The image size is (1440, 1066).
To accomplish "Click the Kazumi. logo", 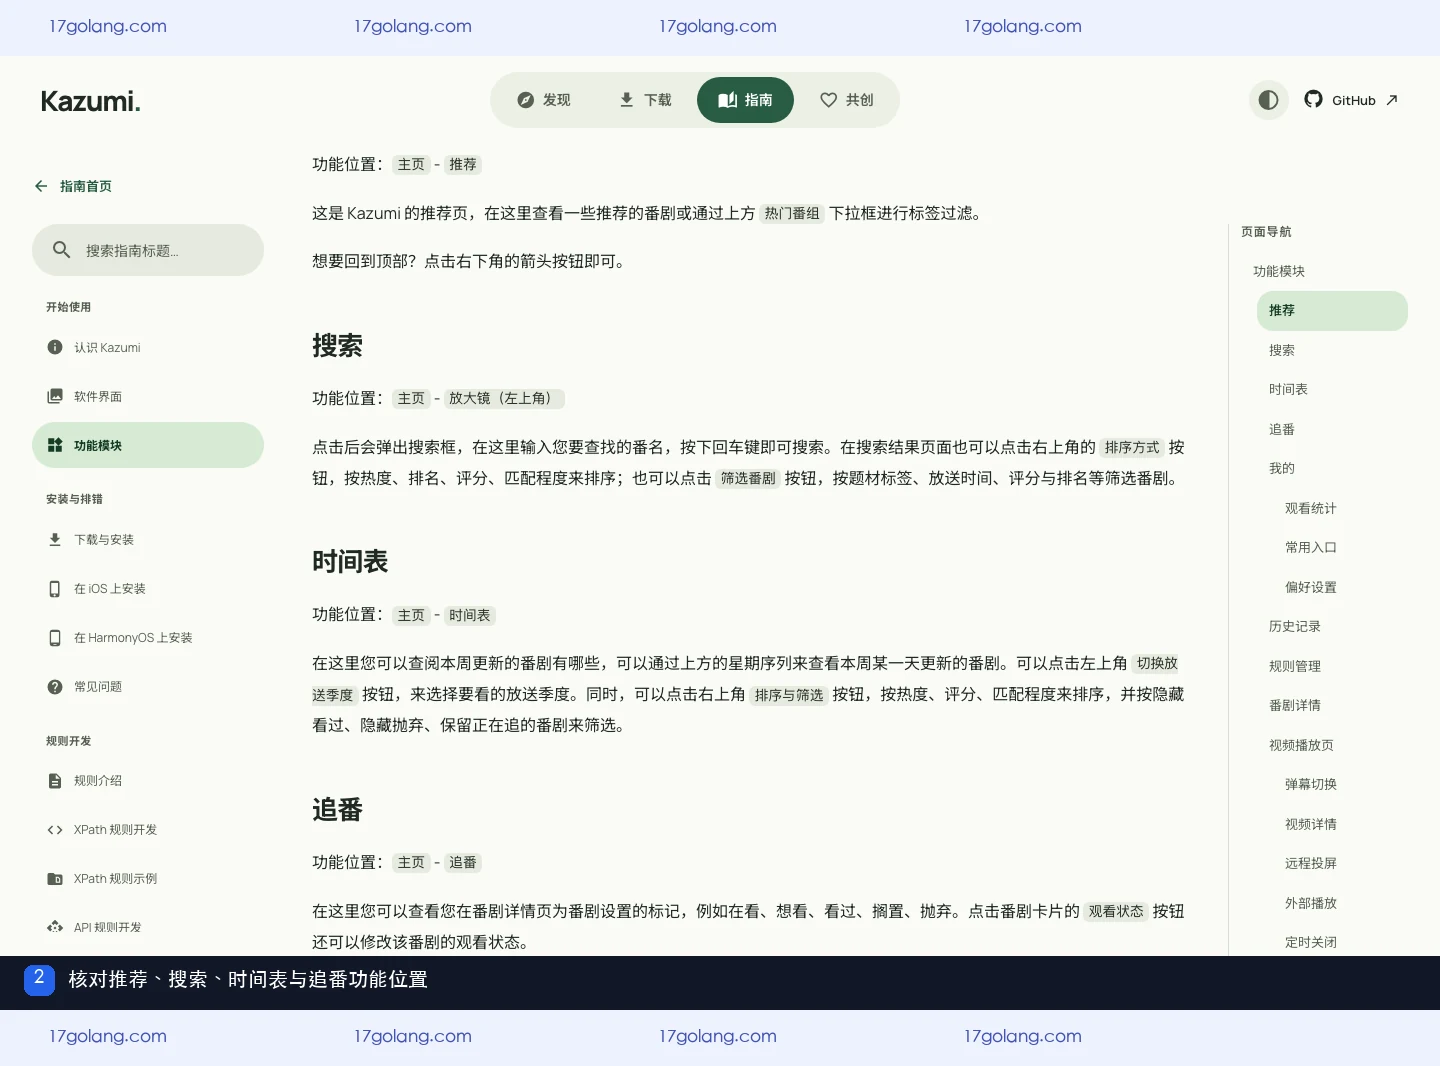I will pos(90,101).
